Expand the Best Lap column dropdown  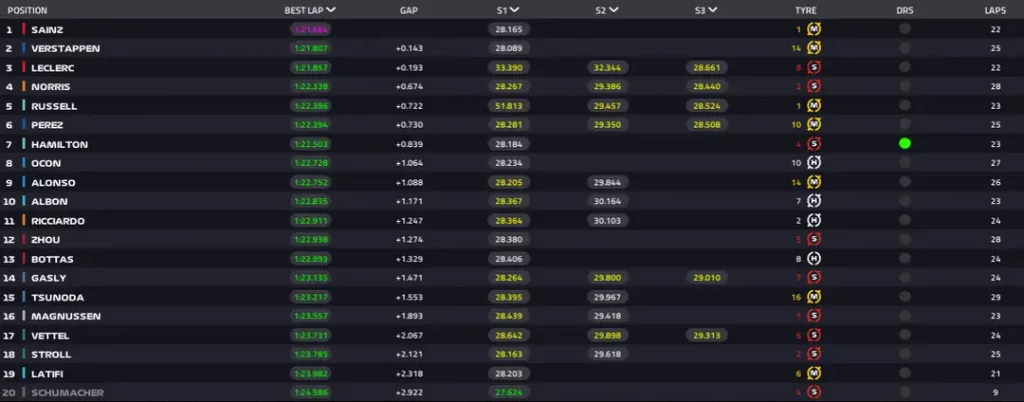tap(330, 10)
